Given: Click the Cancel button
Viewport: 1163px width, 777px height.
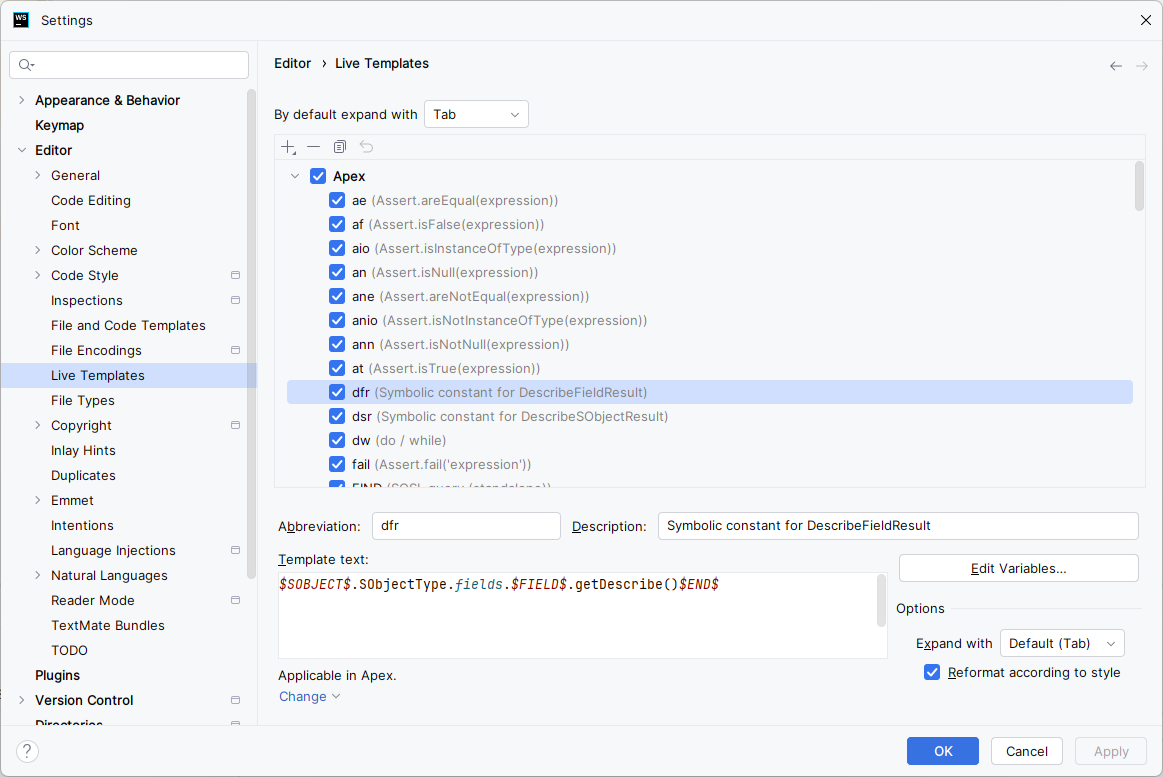Looking at the screenshot, I should (x=1027, y=751).
